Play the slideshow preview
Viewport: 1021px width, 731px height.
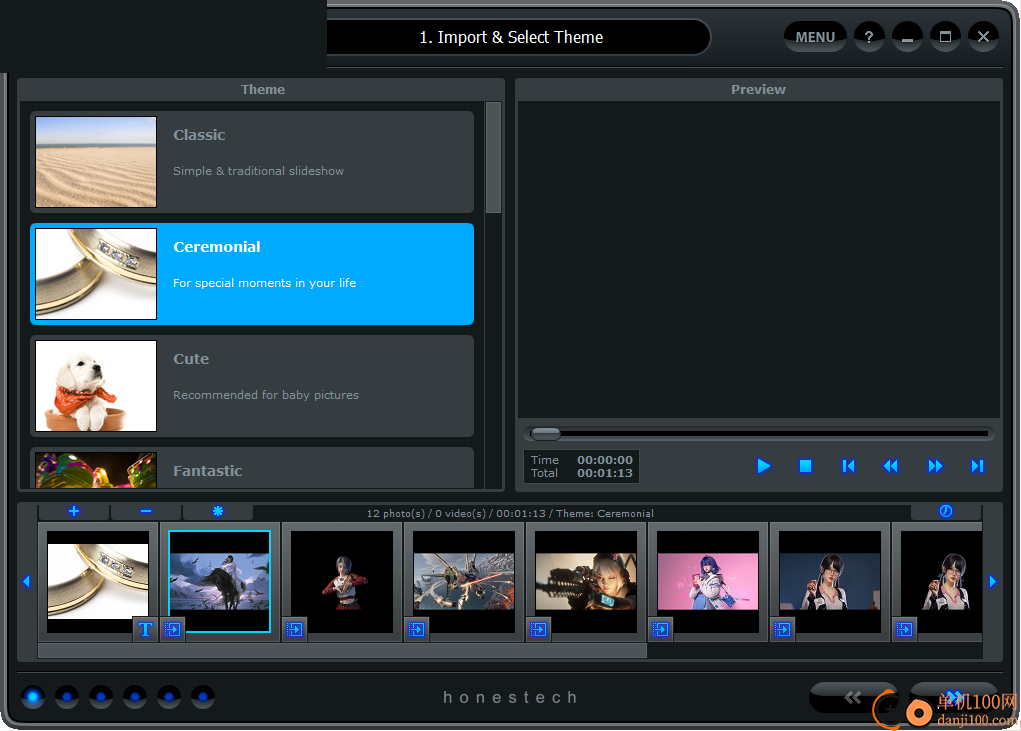(764, 466)
